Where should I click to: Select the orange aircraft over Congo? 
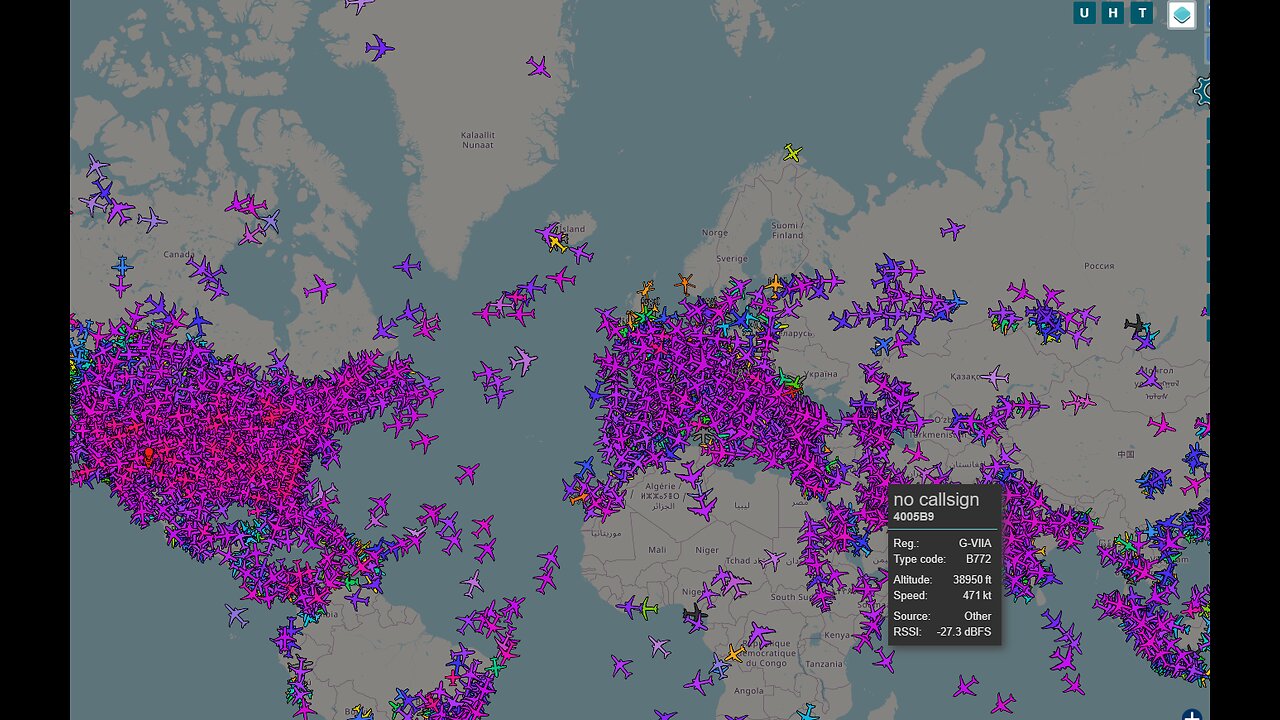(735, 654)
